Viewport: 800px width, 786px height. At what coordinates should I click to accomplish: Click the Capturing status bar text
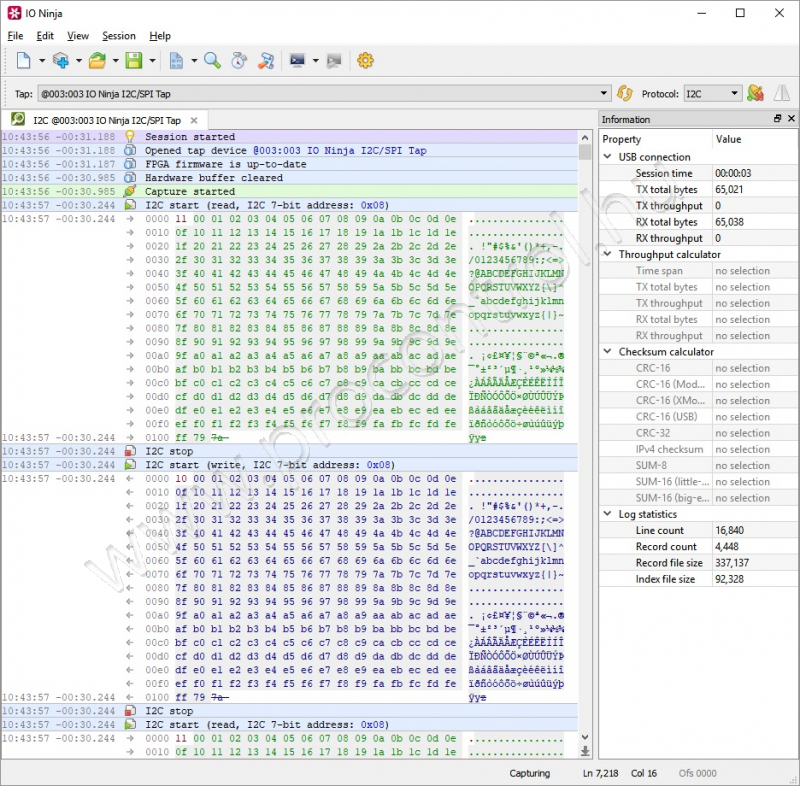tap(530, 773)
